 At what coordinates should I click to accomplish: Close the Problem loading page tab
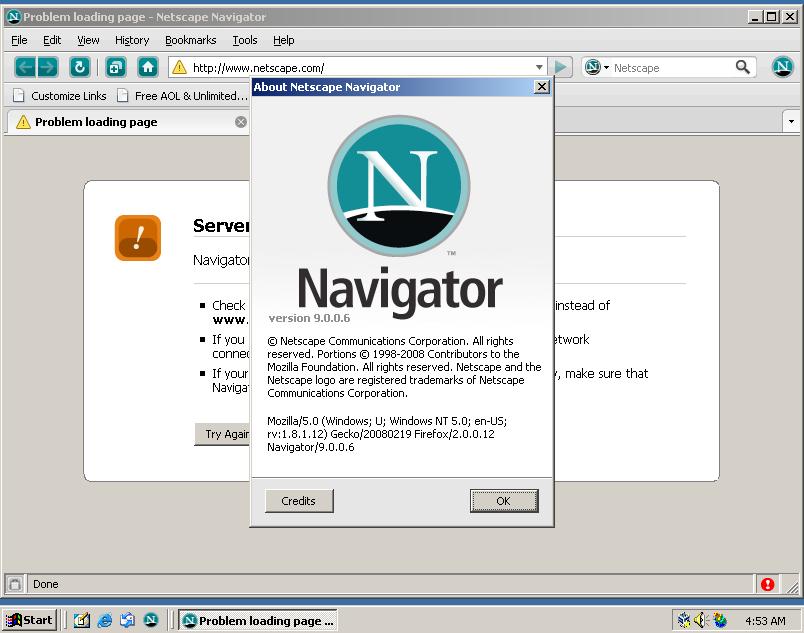tap(241, 122)
